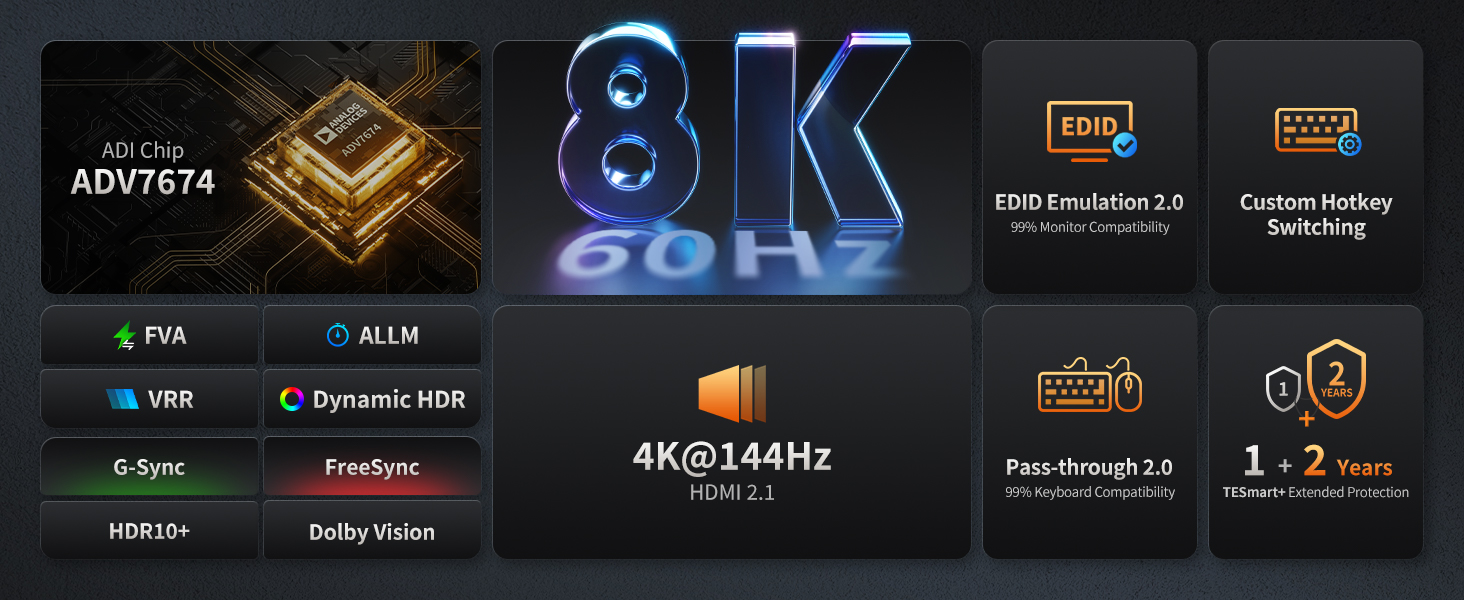
Task: Select the FreeSync tile
Action: tap(372, 466)
